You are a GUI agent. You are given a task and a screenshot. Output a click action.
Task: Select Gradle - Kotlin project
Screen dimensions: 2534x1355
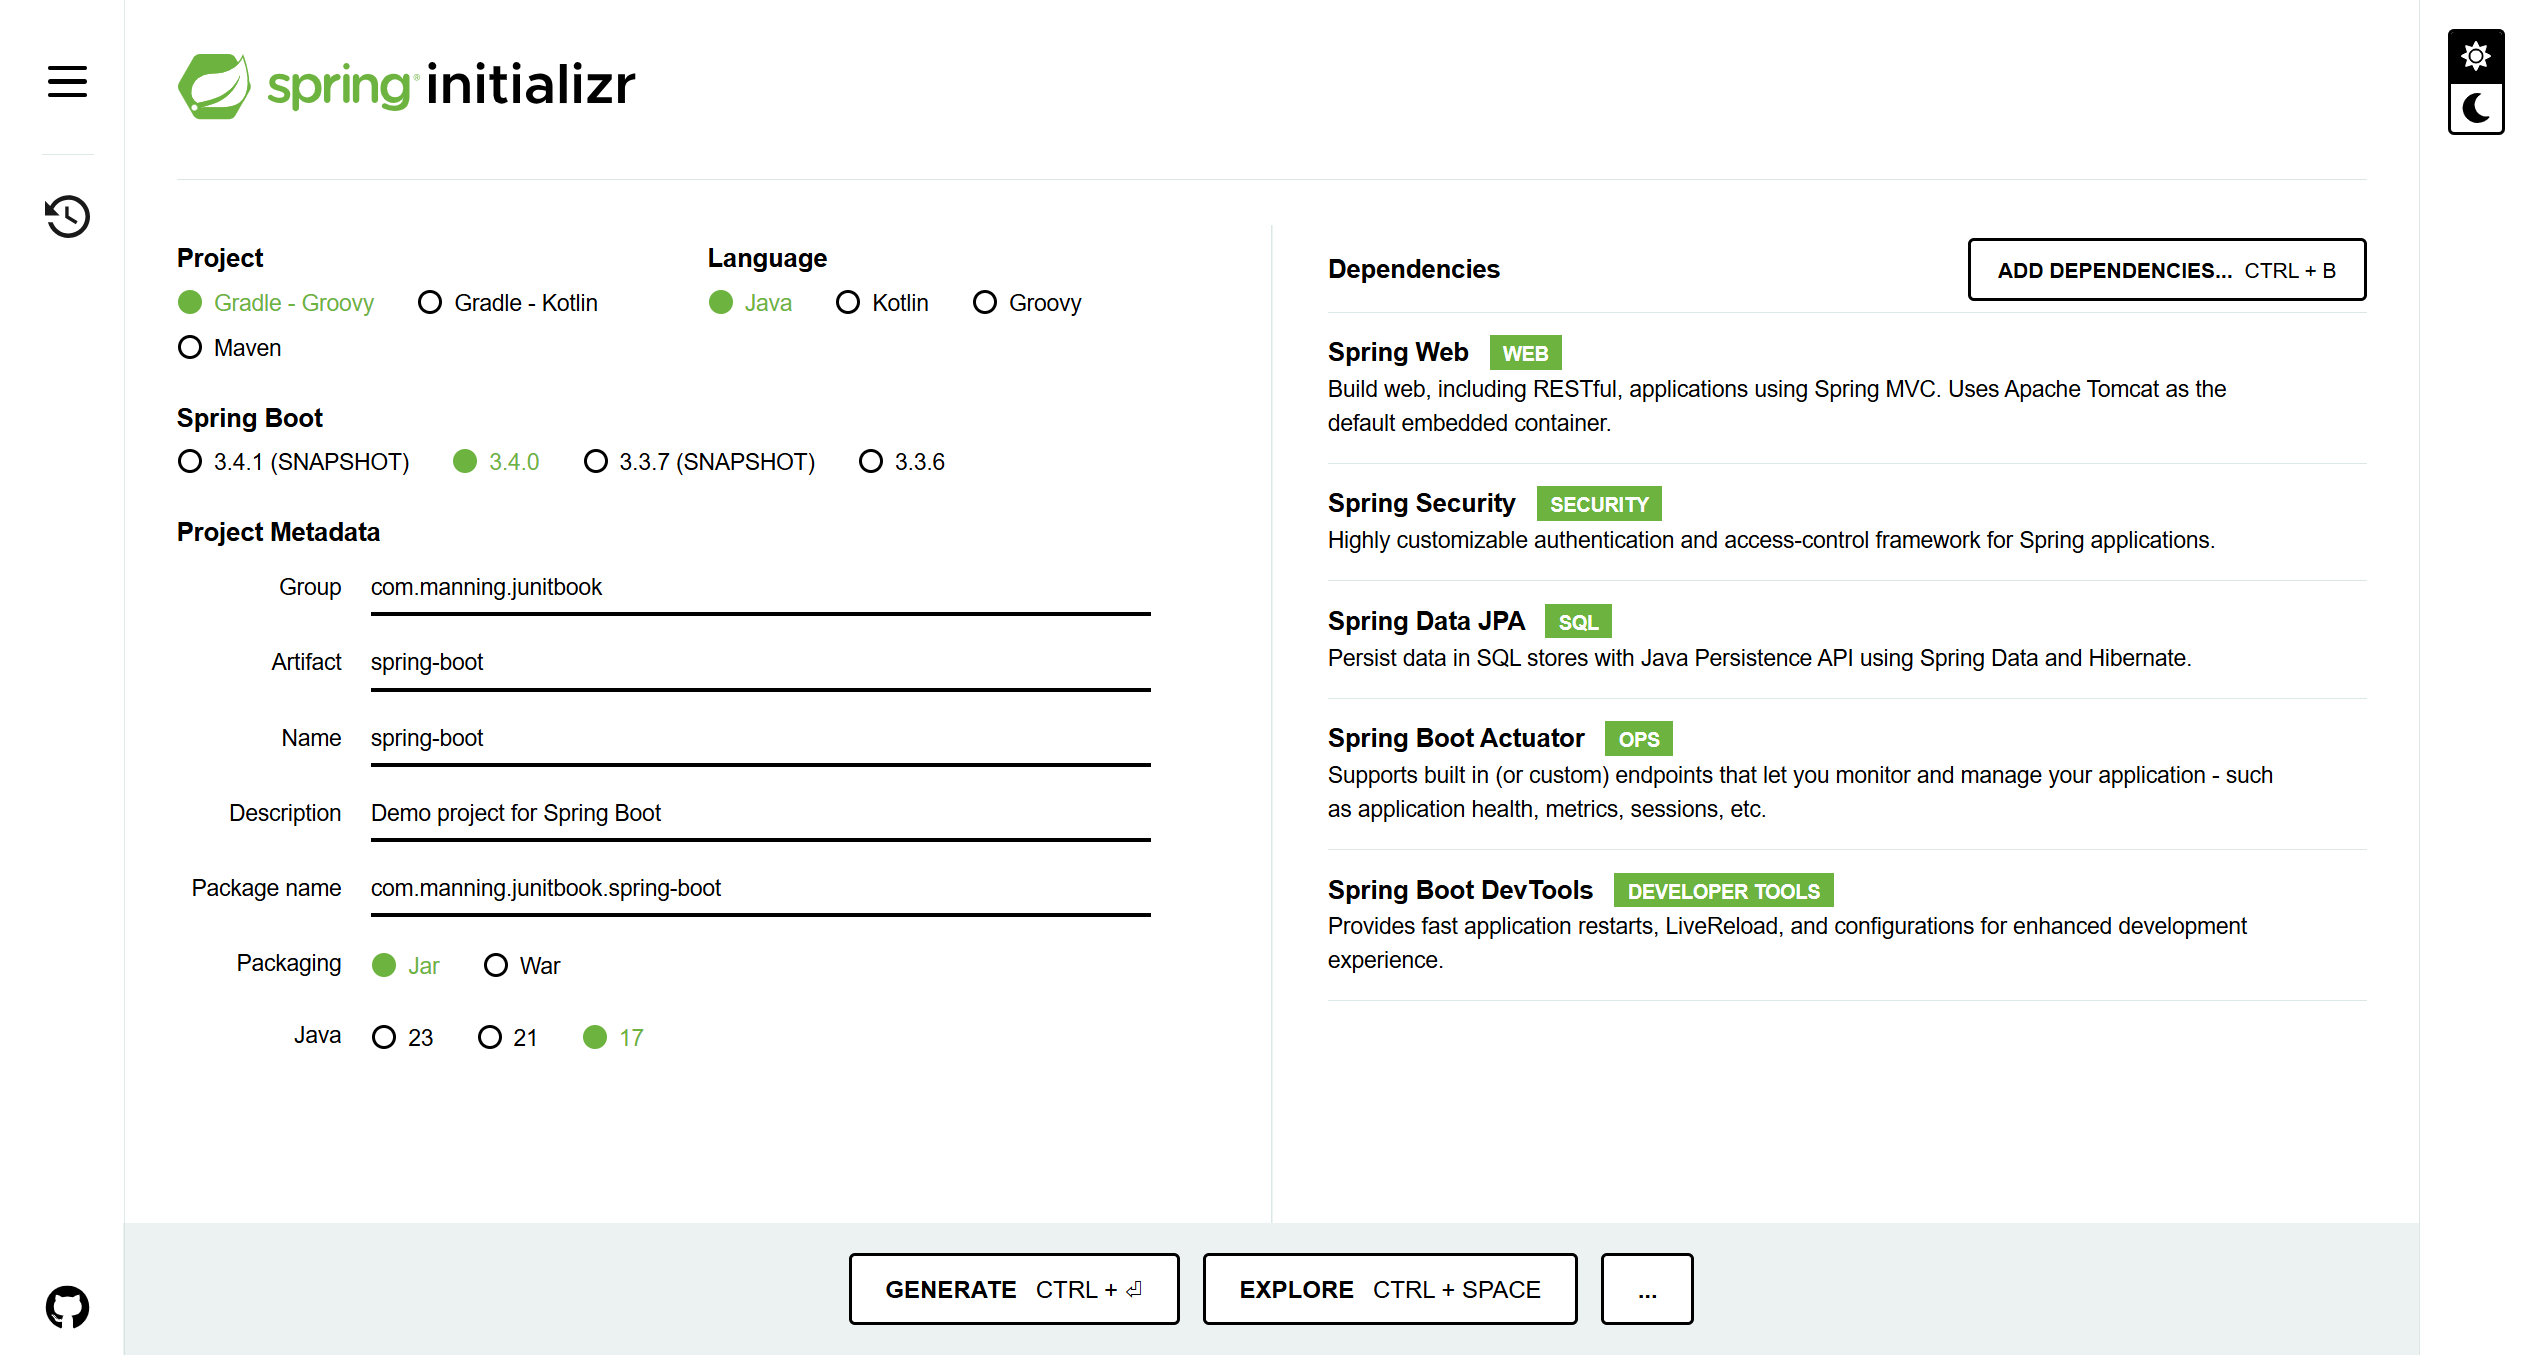pos(508,303)
